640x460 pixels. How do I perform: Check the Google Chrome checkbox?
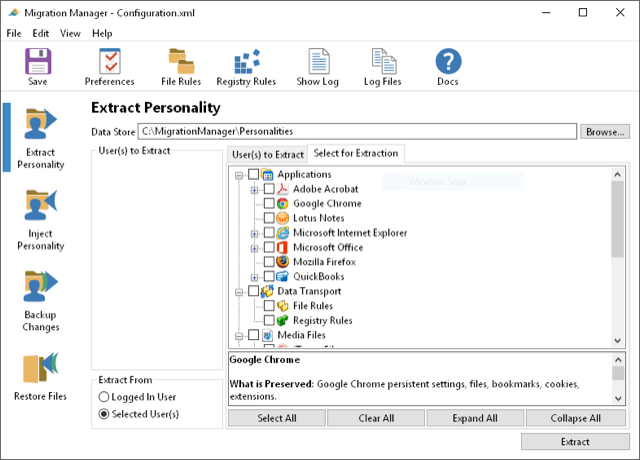(x=269, y=204)
